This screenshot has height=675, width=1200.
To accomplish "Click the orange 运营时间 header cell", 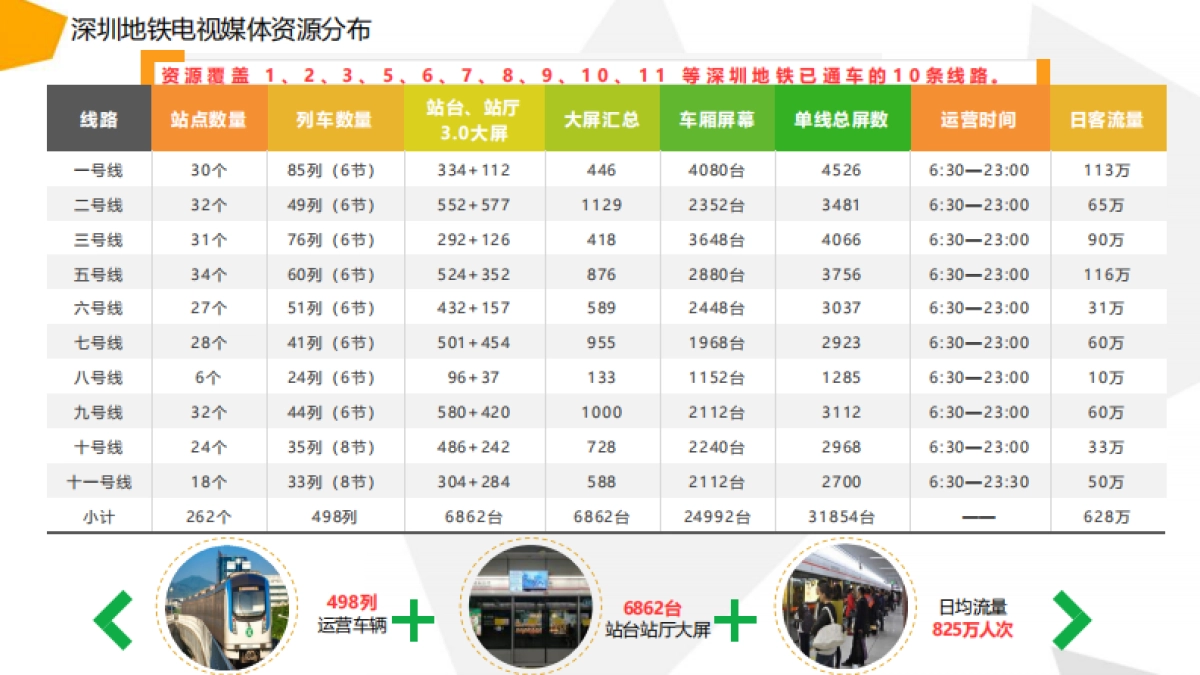I will click(975, 119).
